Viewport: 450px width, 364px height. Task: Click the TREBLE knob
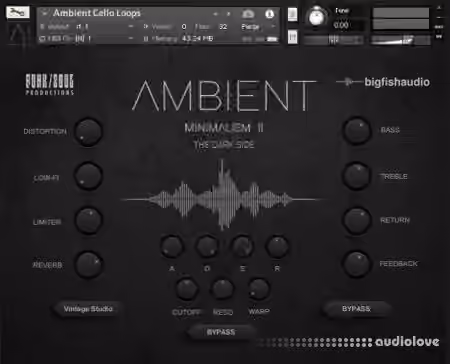(357, 175)
